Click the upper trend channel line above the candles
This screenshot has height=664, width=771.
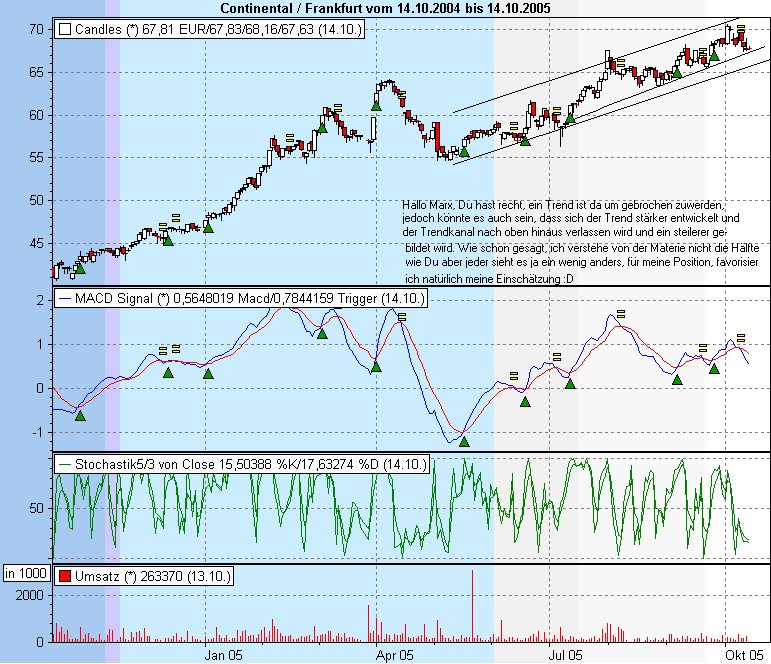[x=595, y=65]
